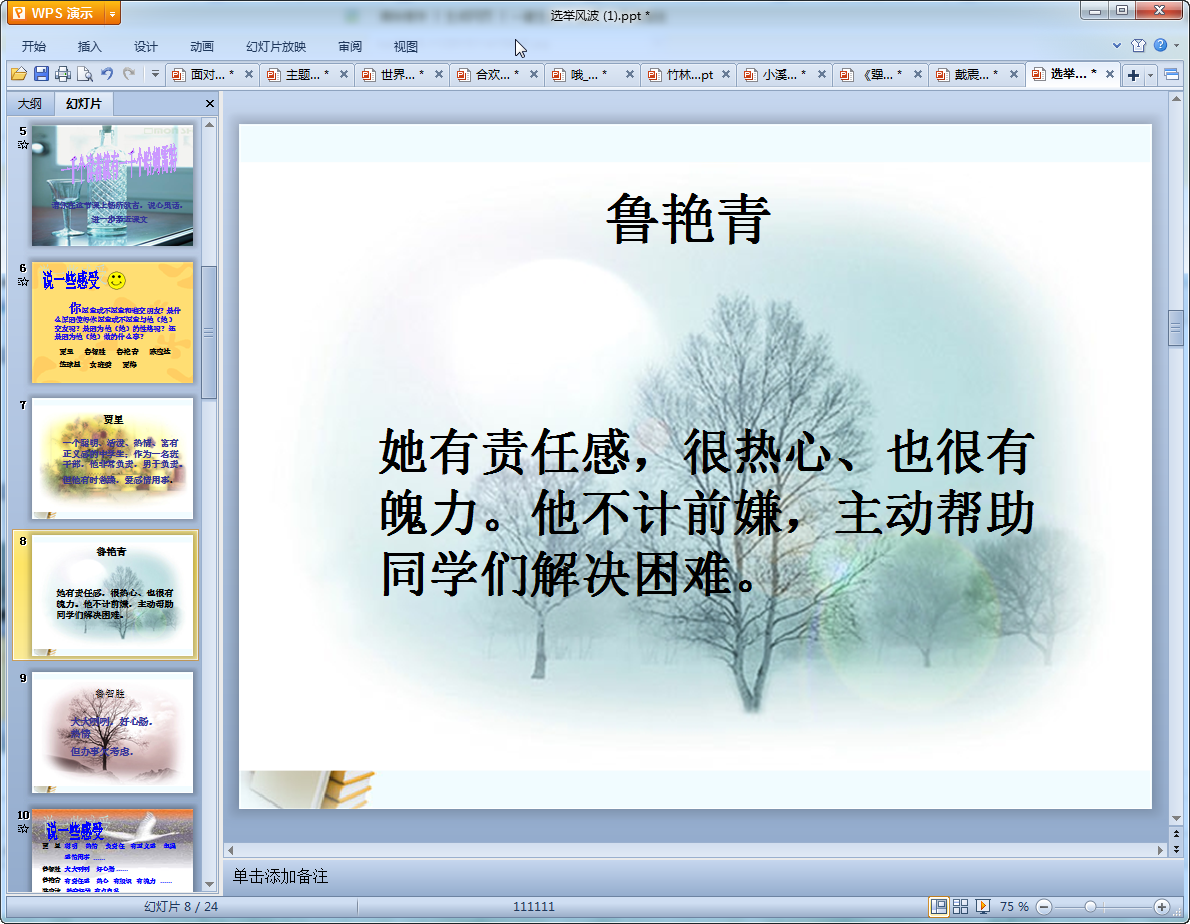Image resolution: width=1190 pixels, height=924 pixels.
Task: Expand the WPS 演示 button dropdown arrow
Action: click(112, 14)
